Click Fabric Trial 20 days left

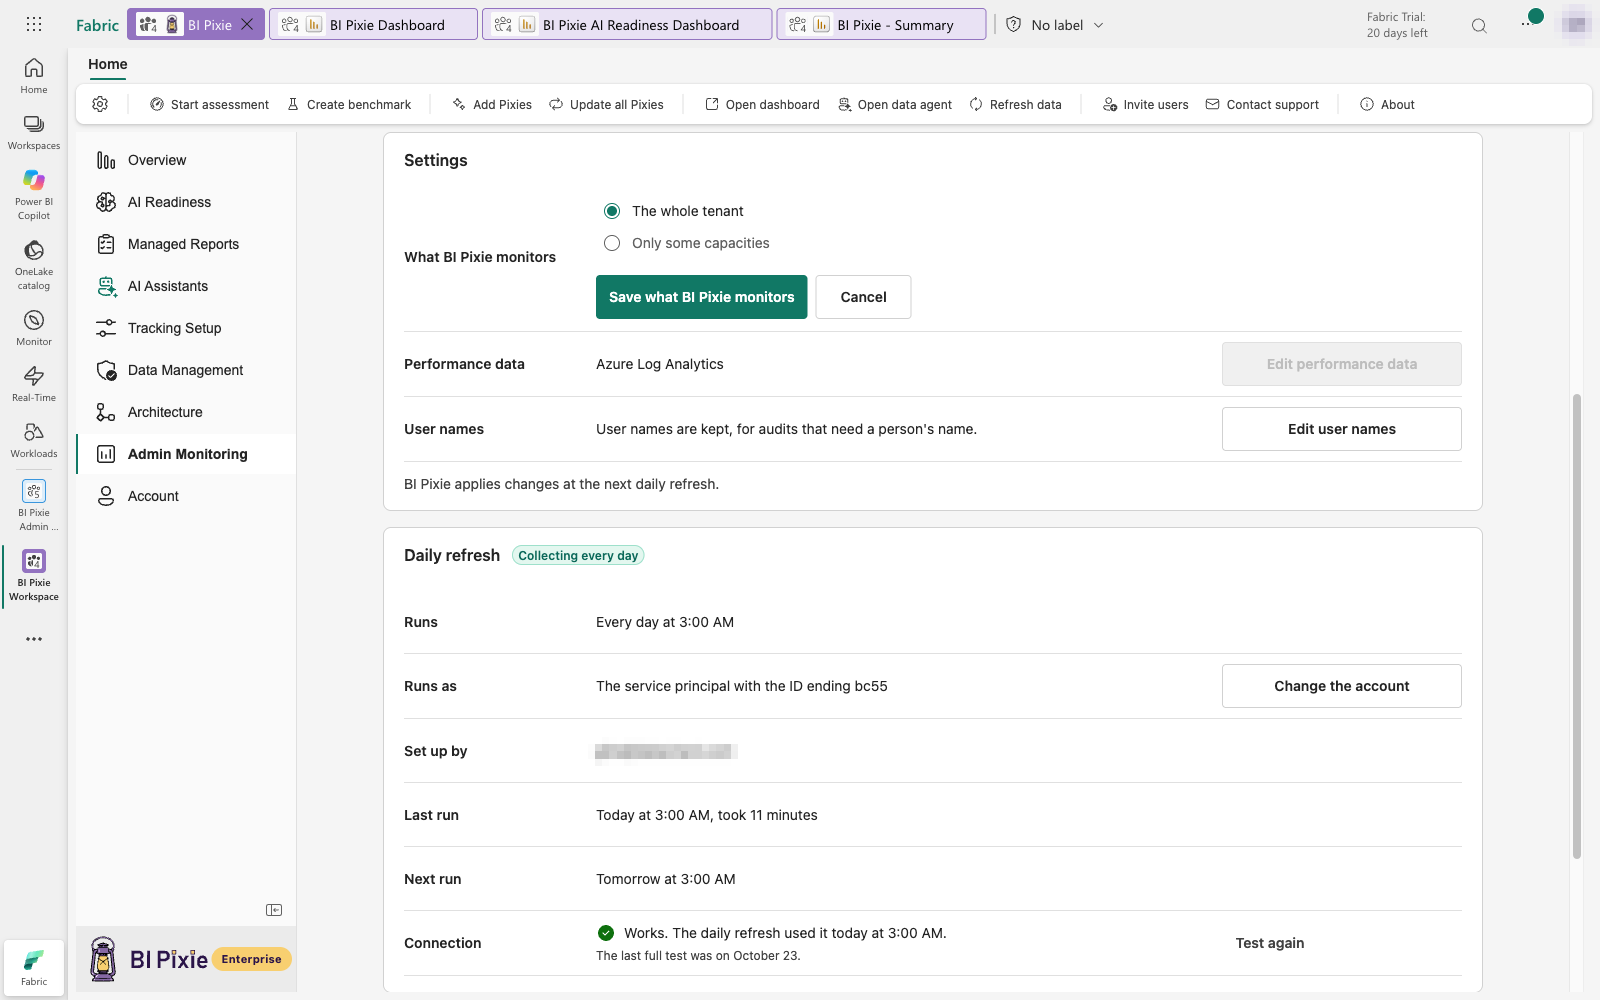point(1397,25)
